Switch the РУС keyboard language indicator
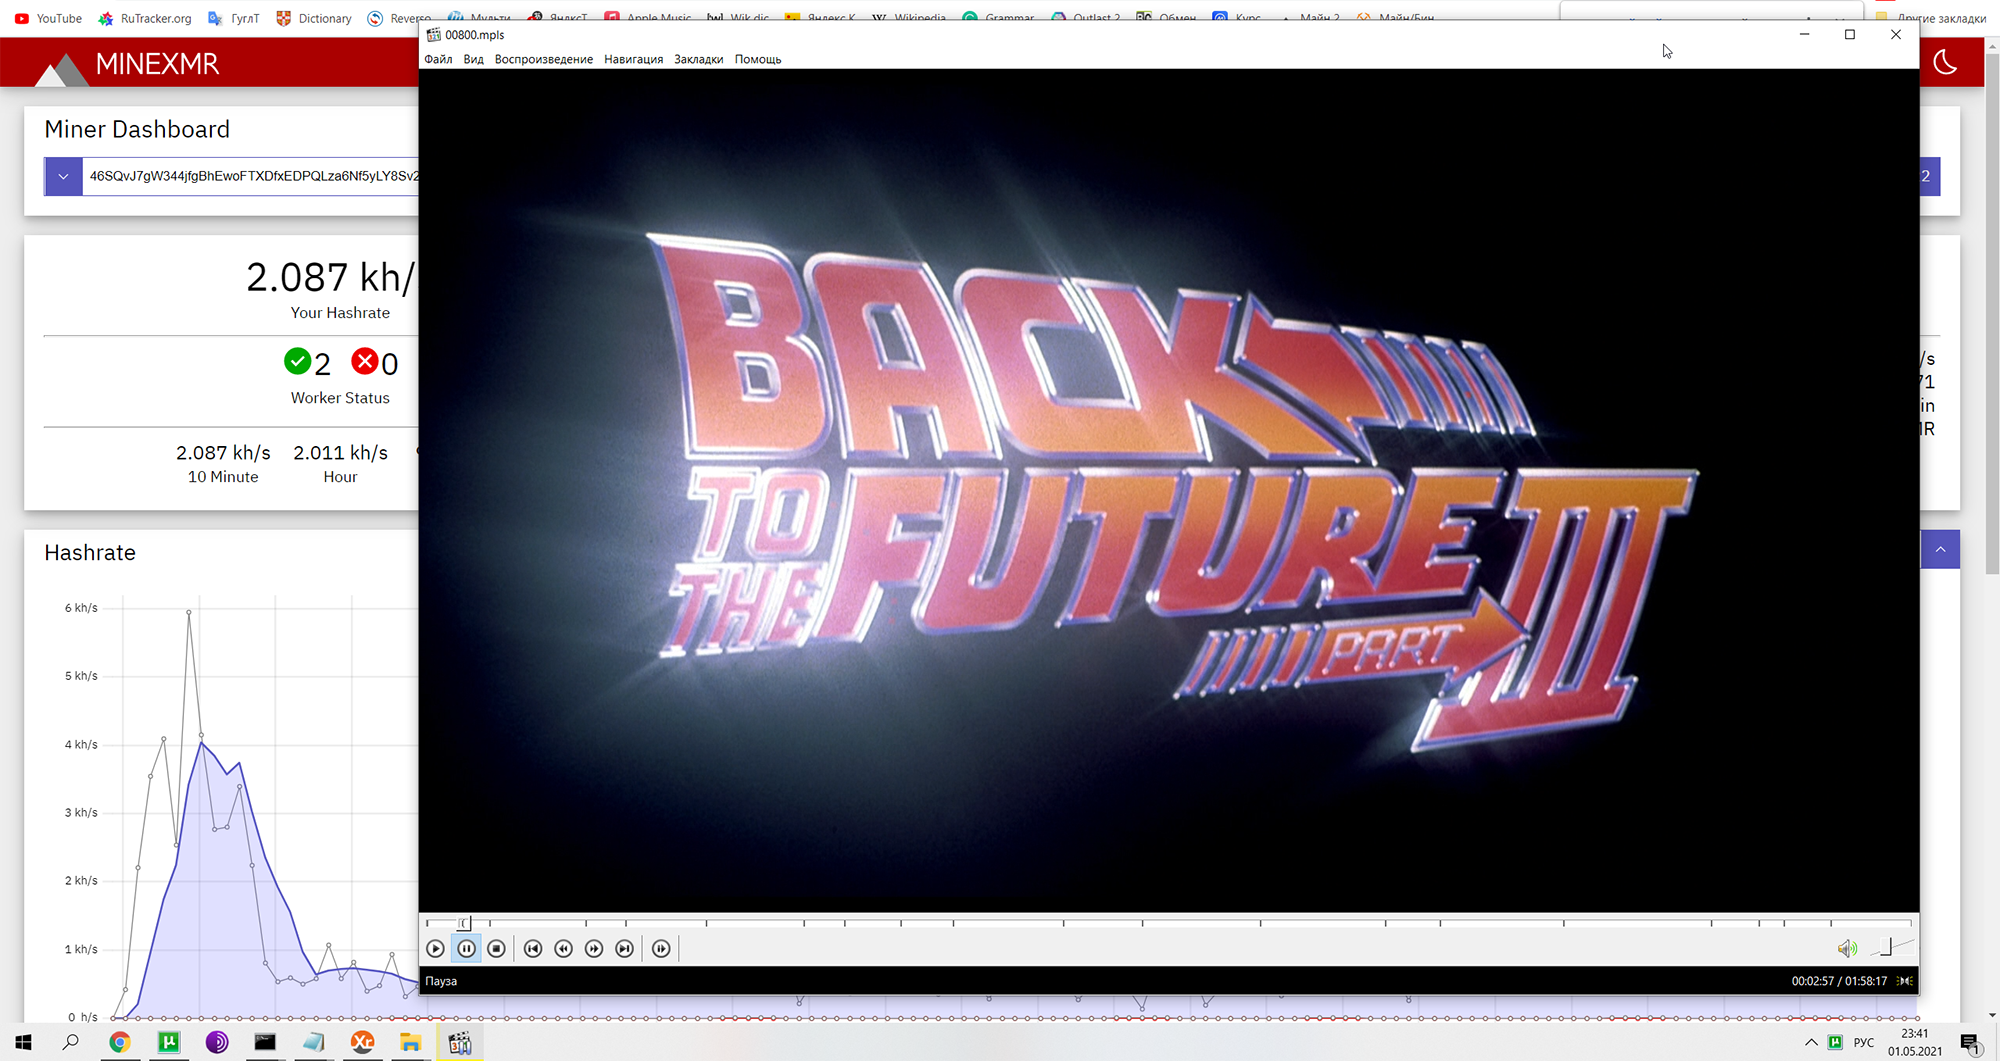This screenshot has width=2000, height=1061. pyautogui.click(x=1864, y=1042)
